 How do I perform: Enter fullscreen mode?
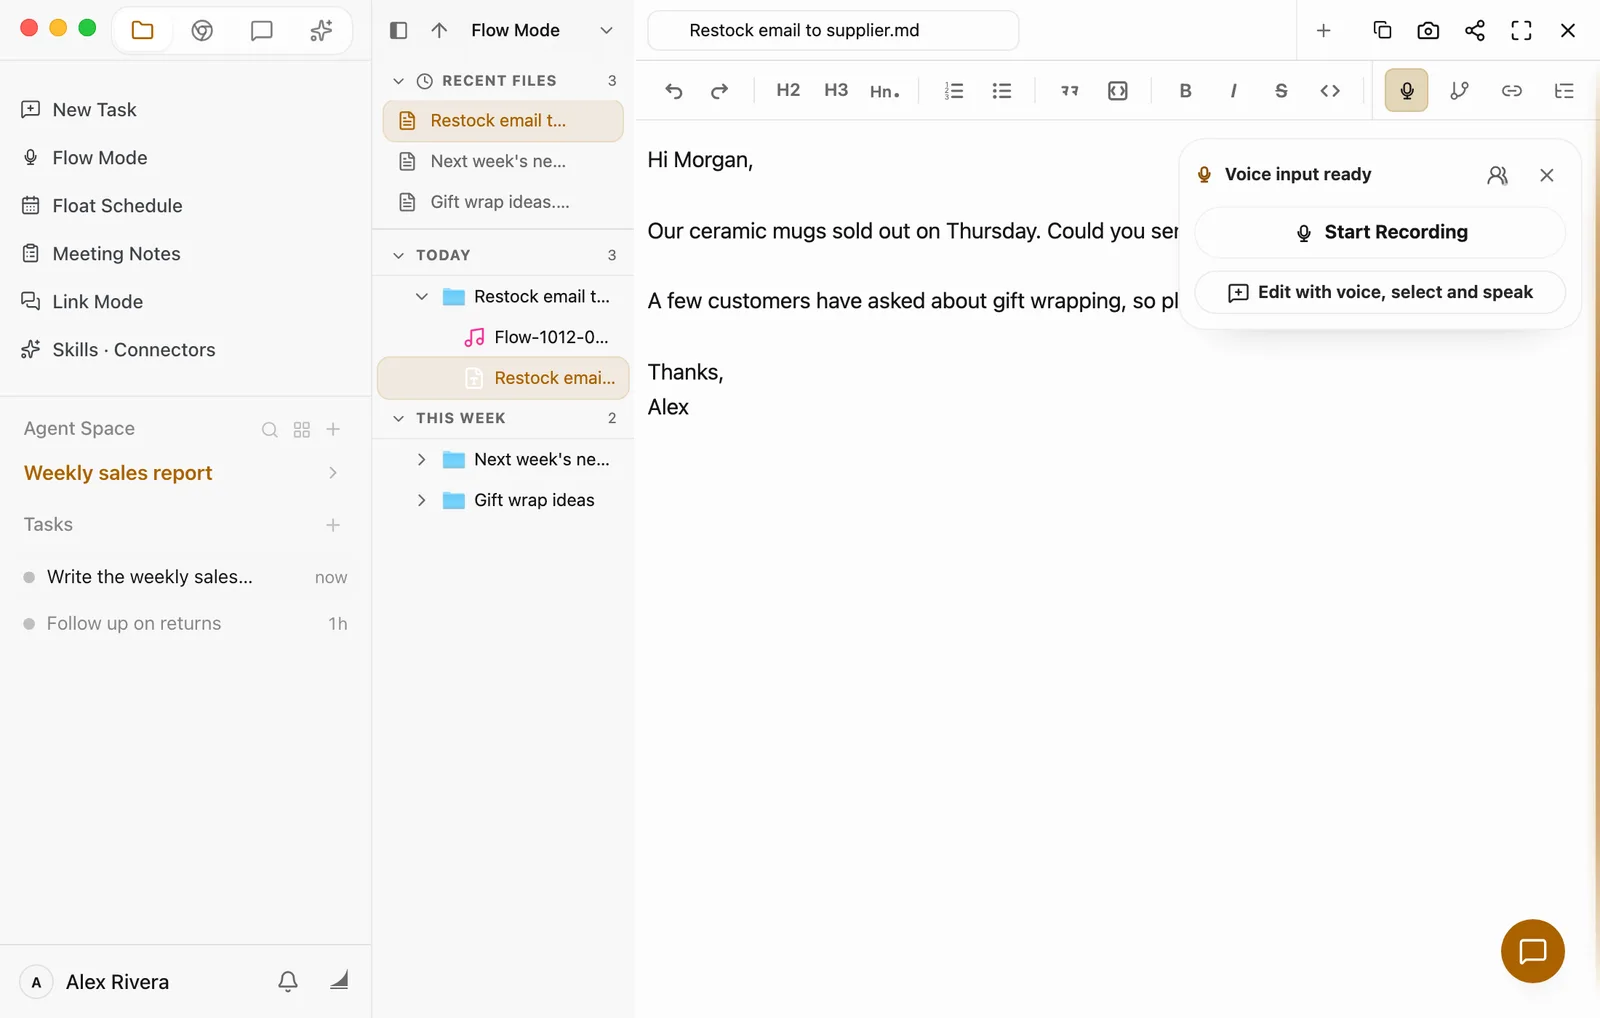click(x=1521, y=30)
